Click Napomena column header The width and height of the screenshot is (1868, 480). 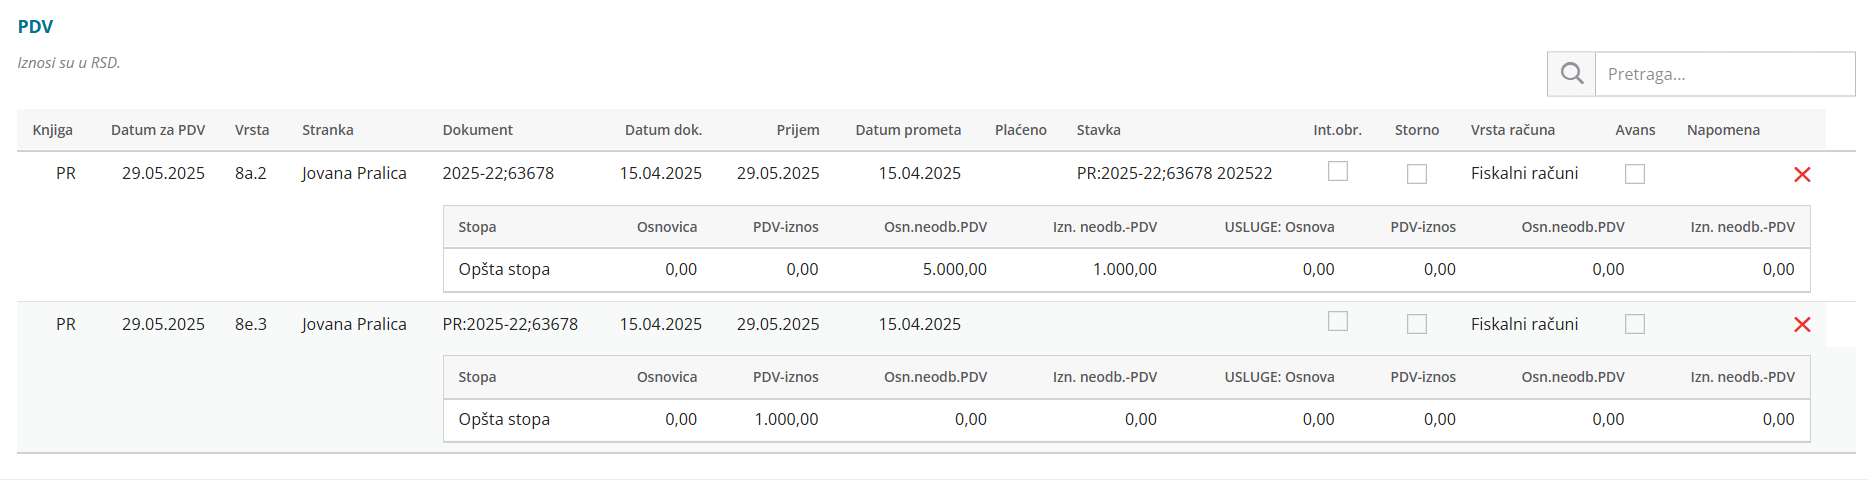1723,130
